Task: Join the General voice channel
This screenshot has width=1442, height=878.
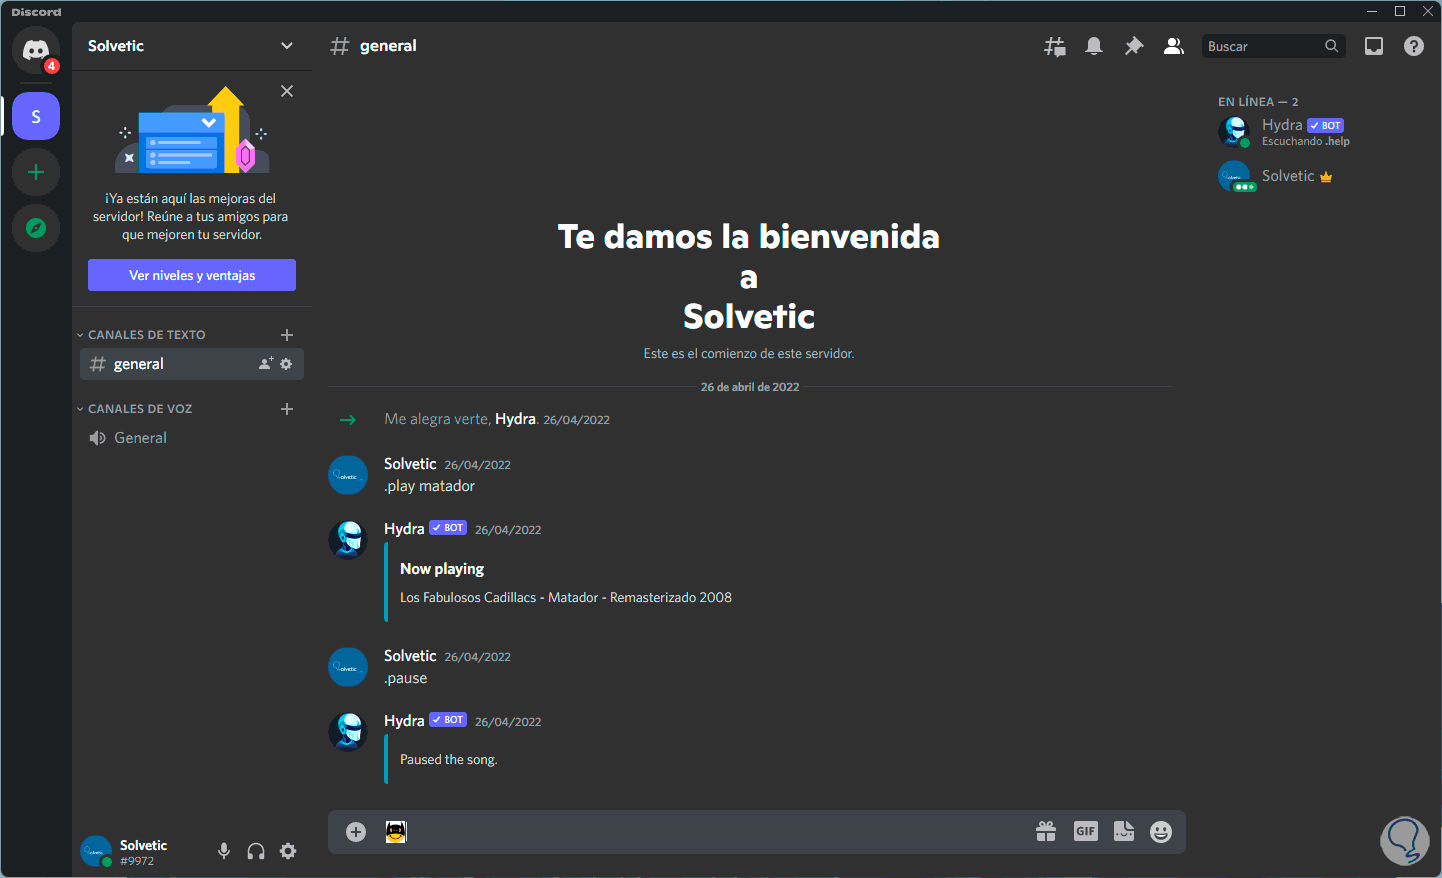Action: 192,438
